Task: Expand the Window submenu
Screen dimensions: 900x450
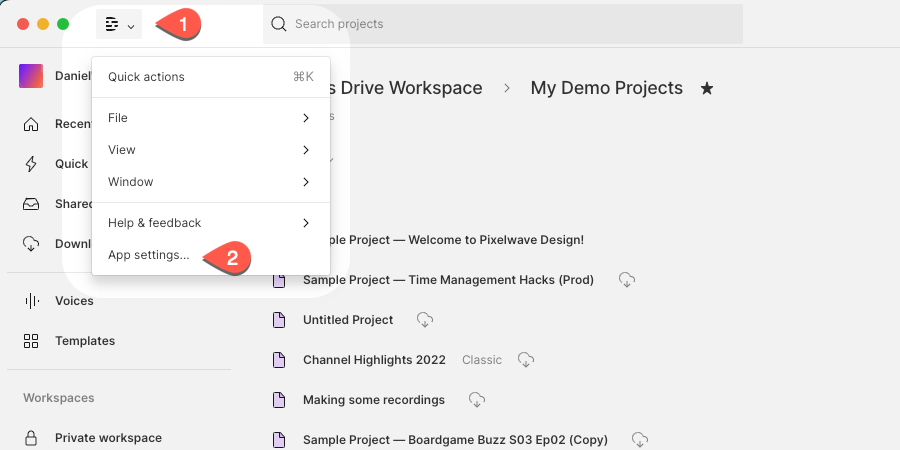Action: tap(210, 182)
